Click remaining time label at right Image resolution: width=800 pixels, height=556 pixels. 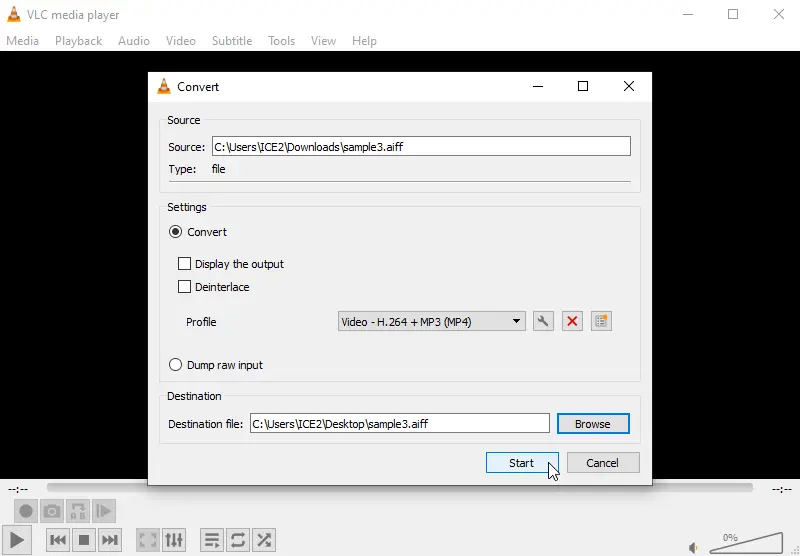pos(782,490)
